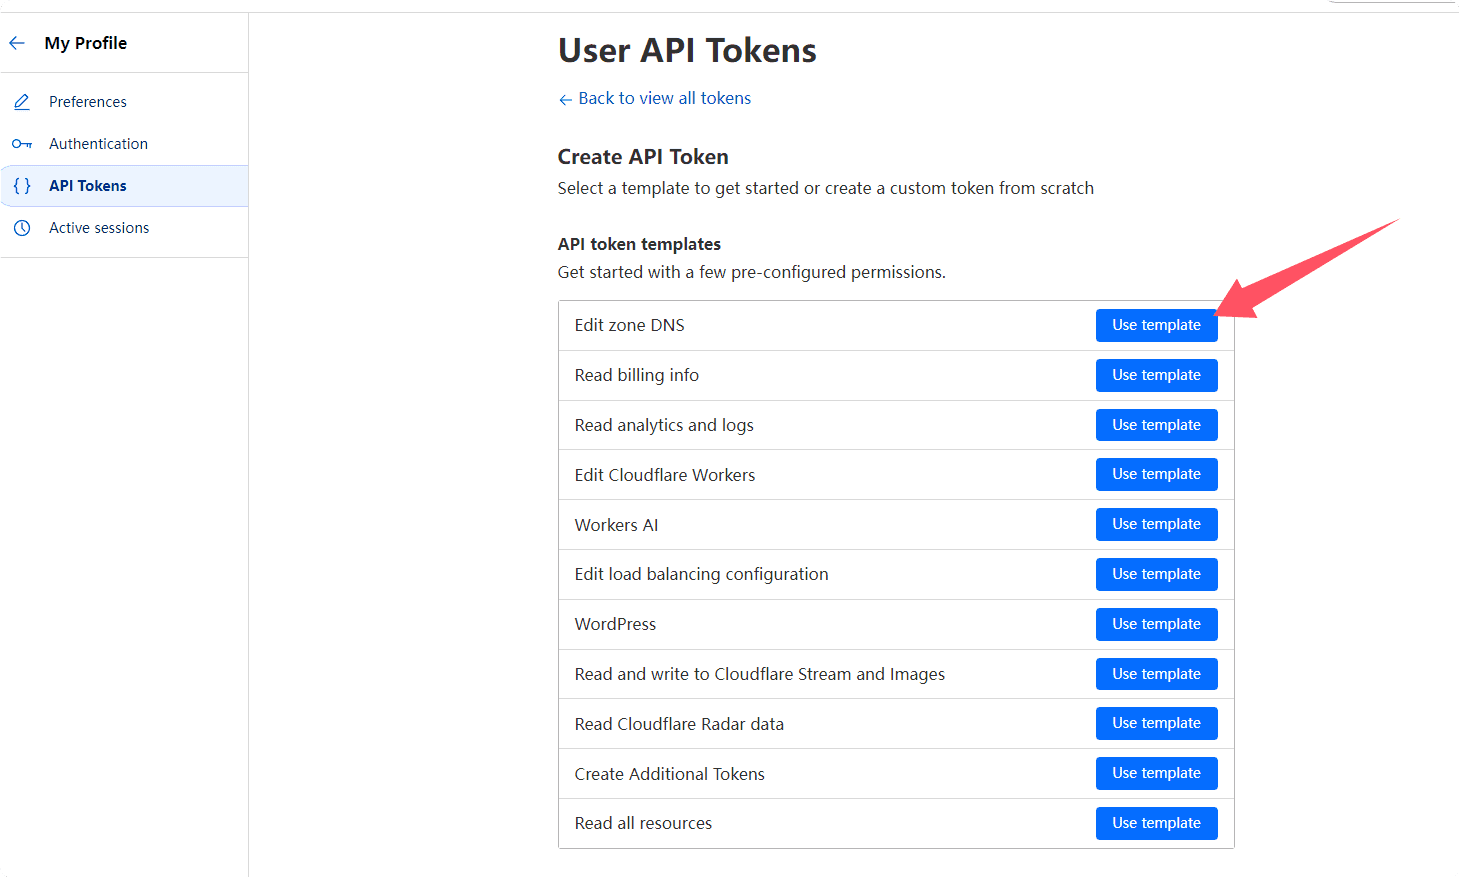Use template for Create Additional Tokens

[1156, 773]
